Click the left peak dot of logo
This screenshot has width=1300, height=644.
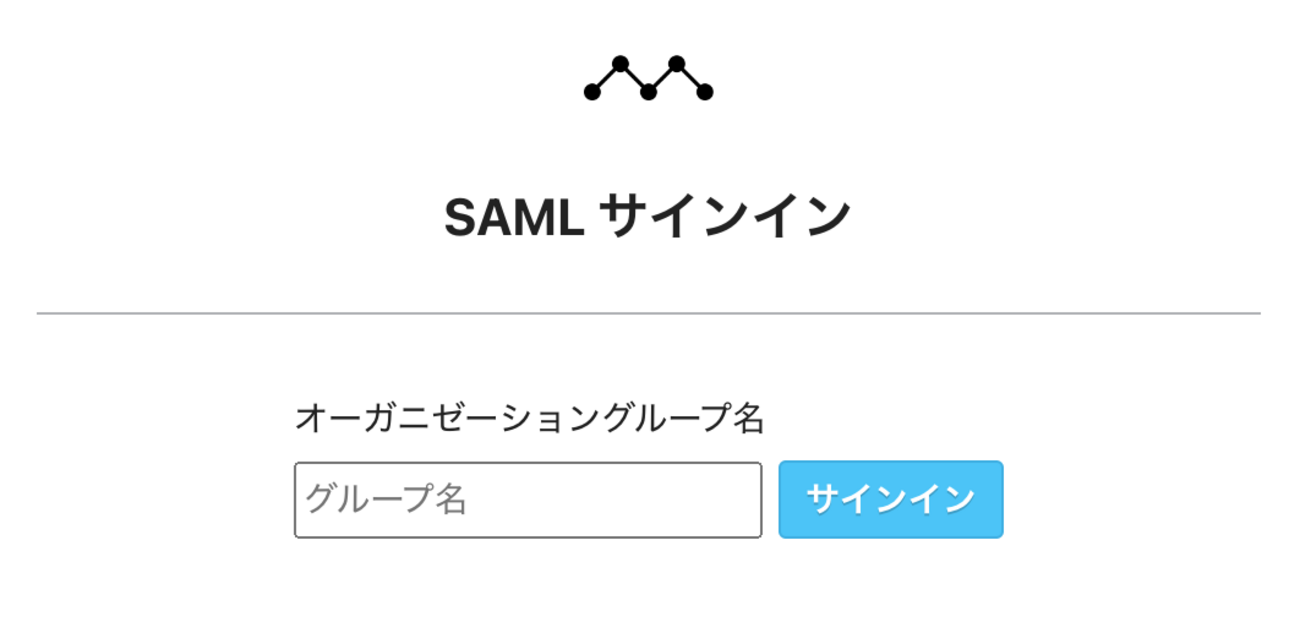pos(620,64)
